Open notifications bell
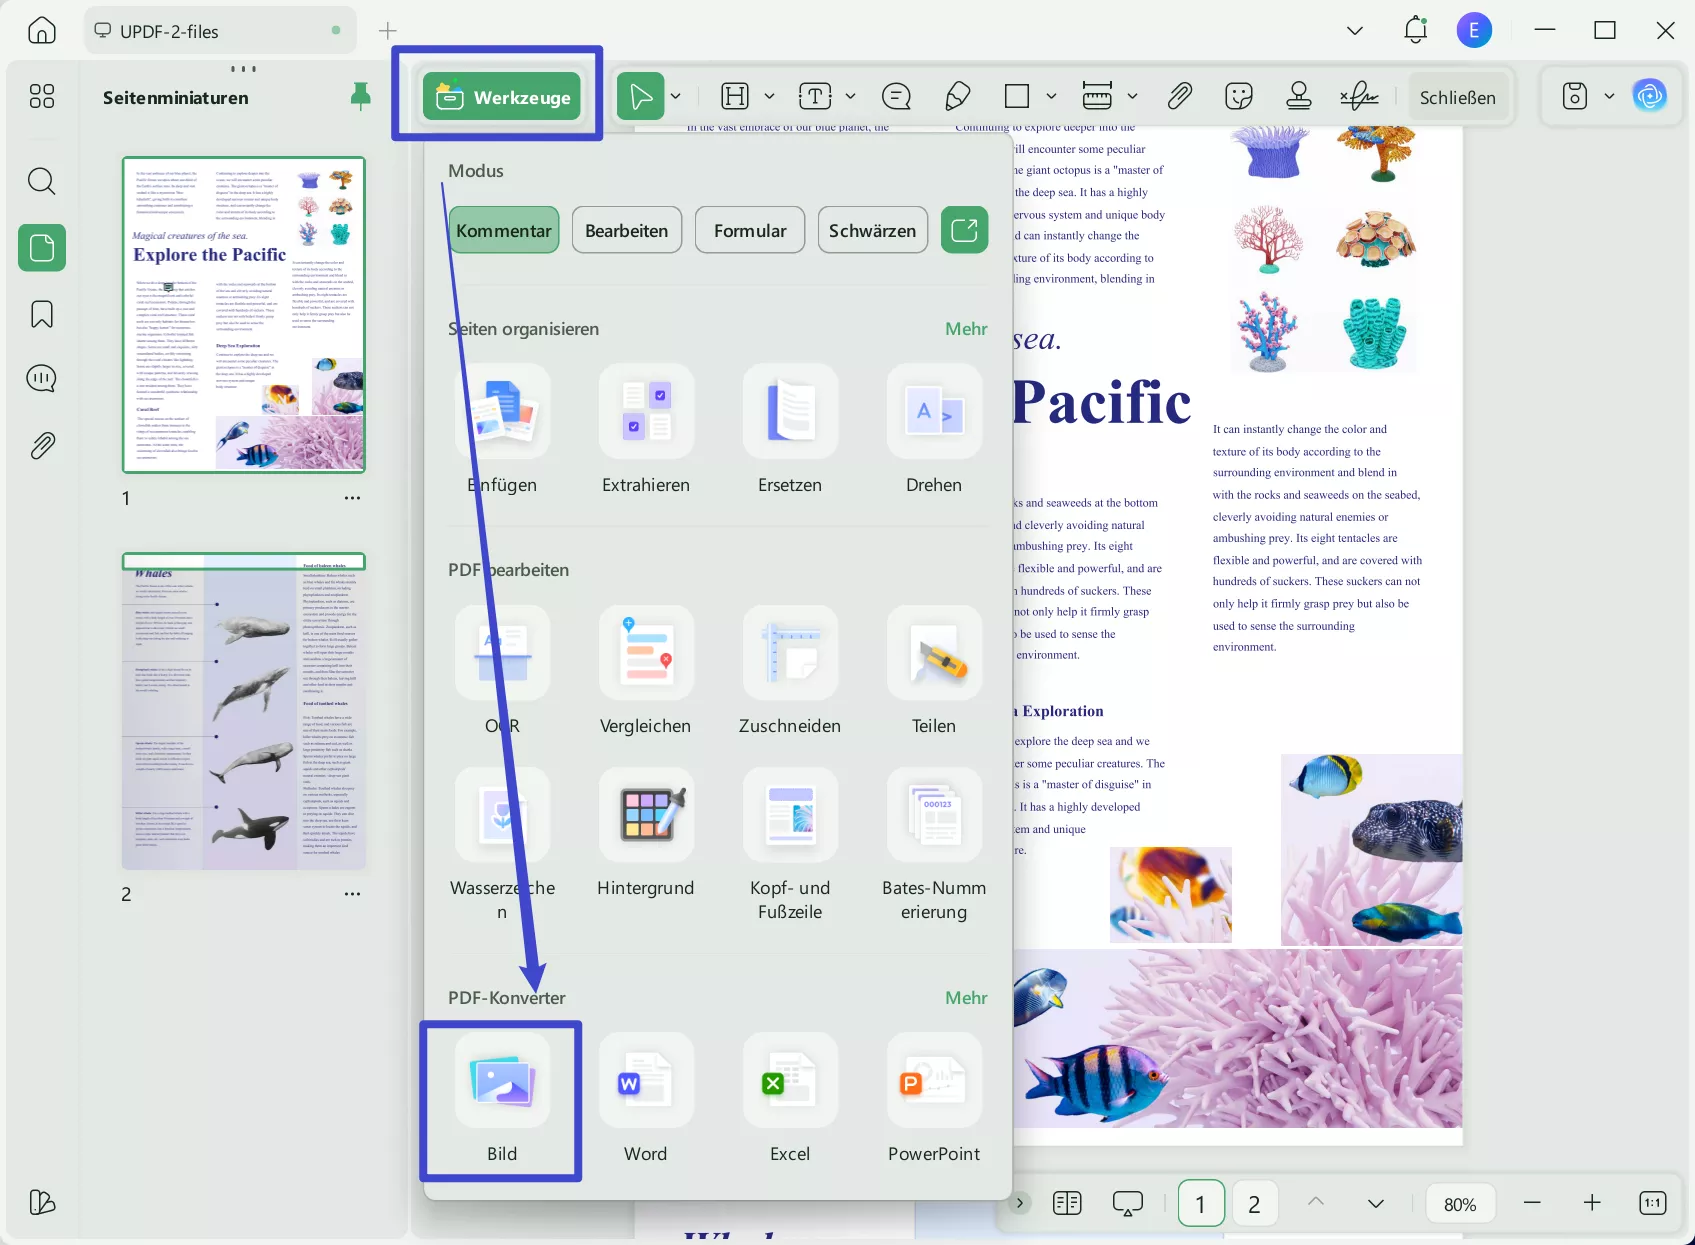Viewport: 1695px width, 1245px height. (x=1415, y=31)
